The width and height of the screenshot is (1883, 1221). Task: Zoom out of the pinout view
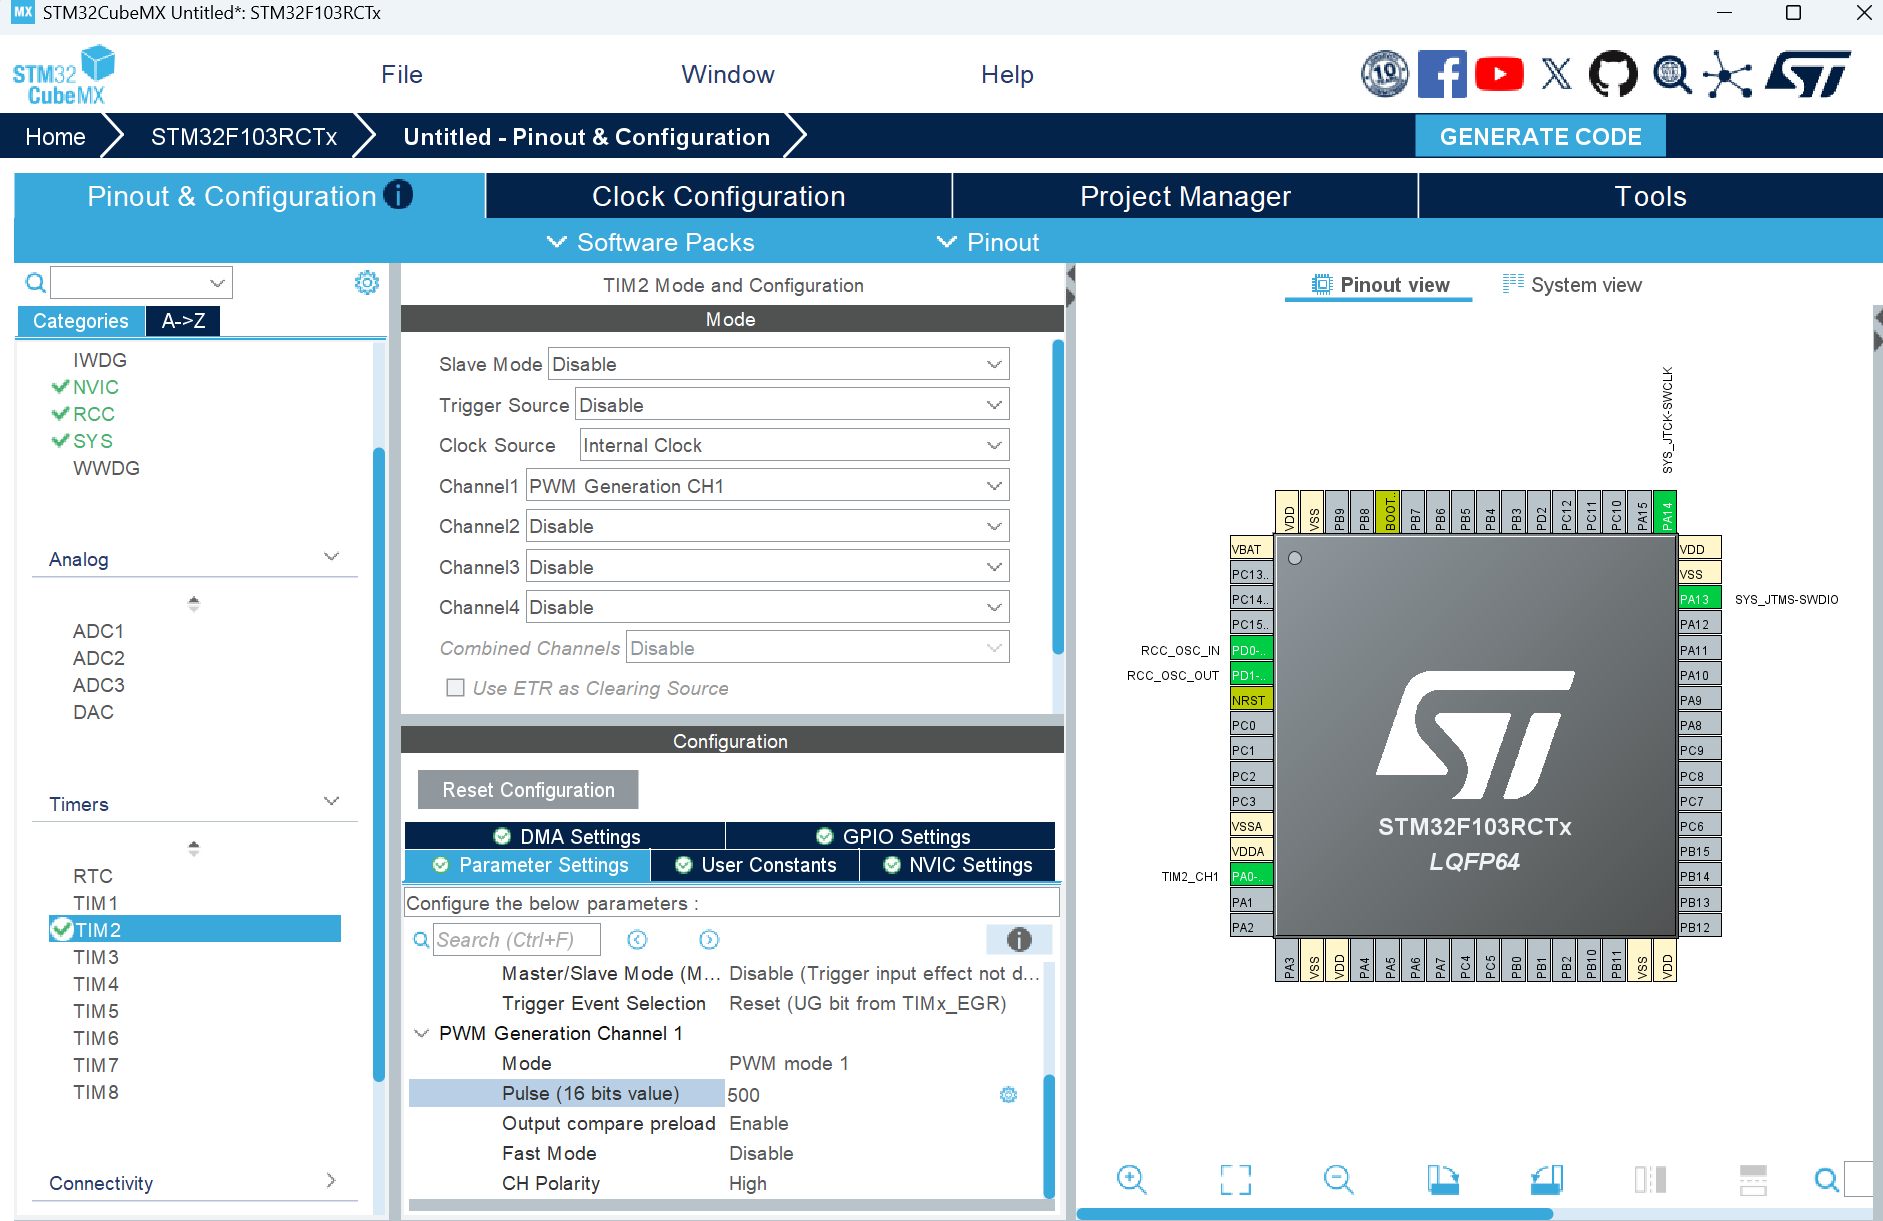(x=1338, y=1180)
